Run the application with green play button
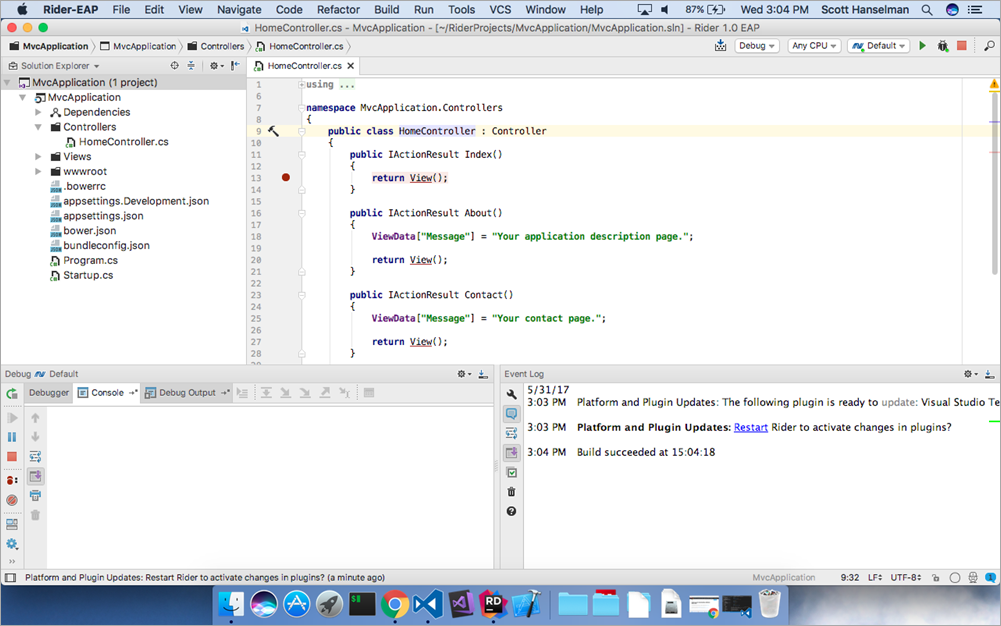Viewport: 1001px width, 626px height. (x=922, y=46)
